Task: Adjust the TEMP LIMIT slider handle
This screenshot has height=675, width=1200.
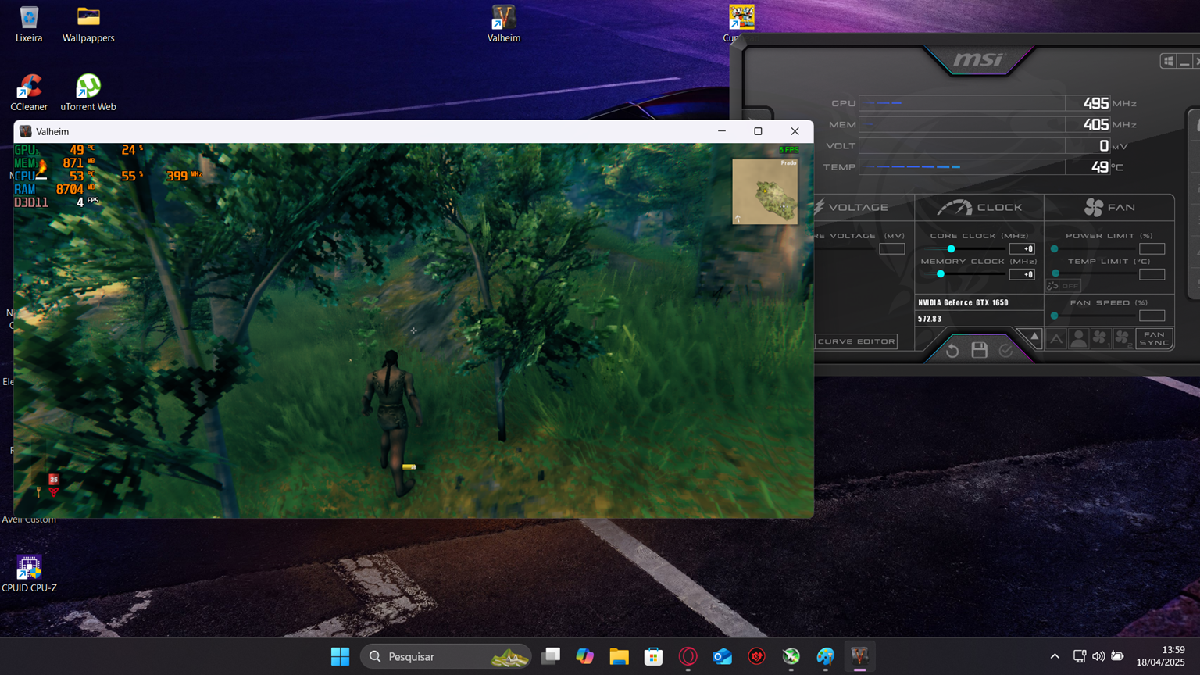Action: 1055,273
